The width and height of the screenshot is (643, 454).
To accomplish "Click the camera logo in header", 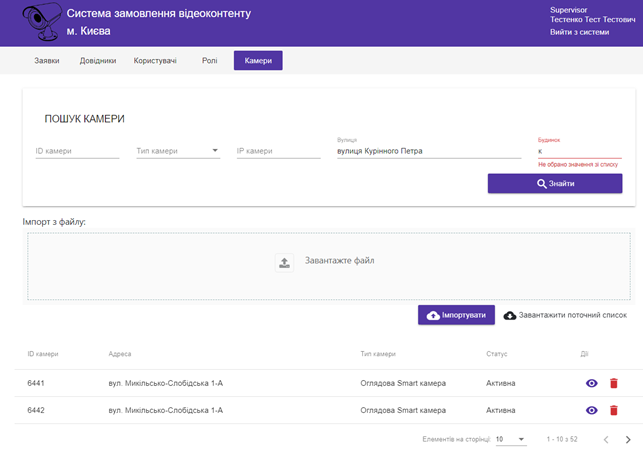I will coord(32,22).
